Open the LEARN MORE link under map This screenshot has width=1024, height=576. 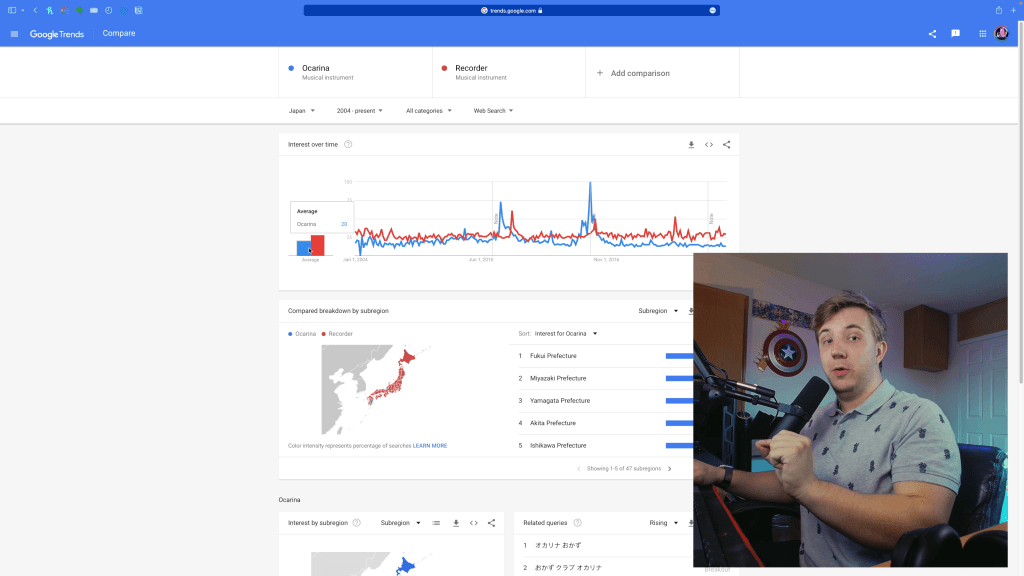pos(430,446)
